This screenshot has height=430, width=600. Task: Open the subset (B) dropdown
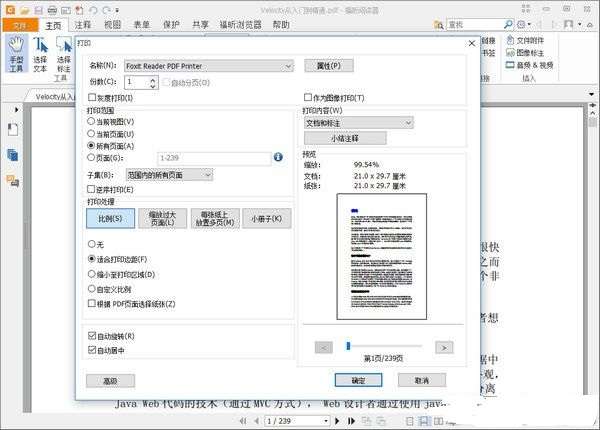[169, 175]
